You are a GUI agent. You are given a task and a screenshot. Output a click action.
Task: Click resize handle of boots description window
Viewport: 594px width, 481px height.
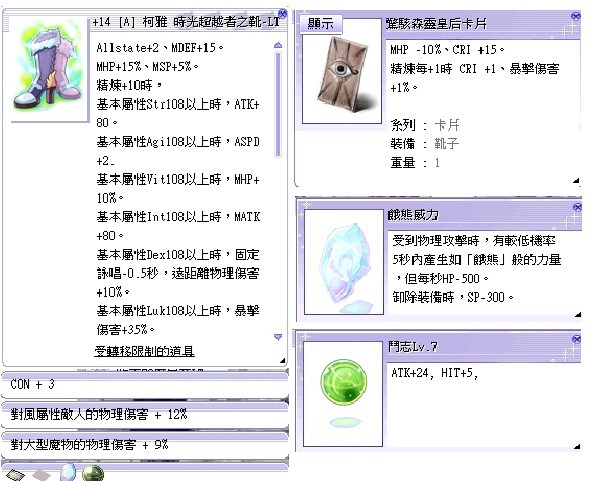tap(282, 361)
